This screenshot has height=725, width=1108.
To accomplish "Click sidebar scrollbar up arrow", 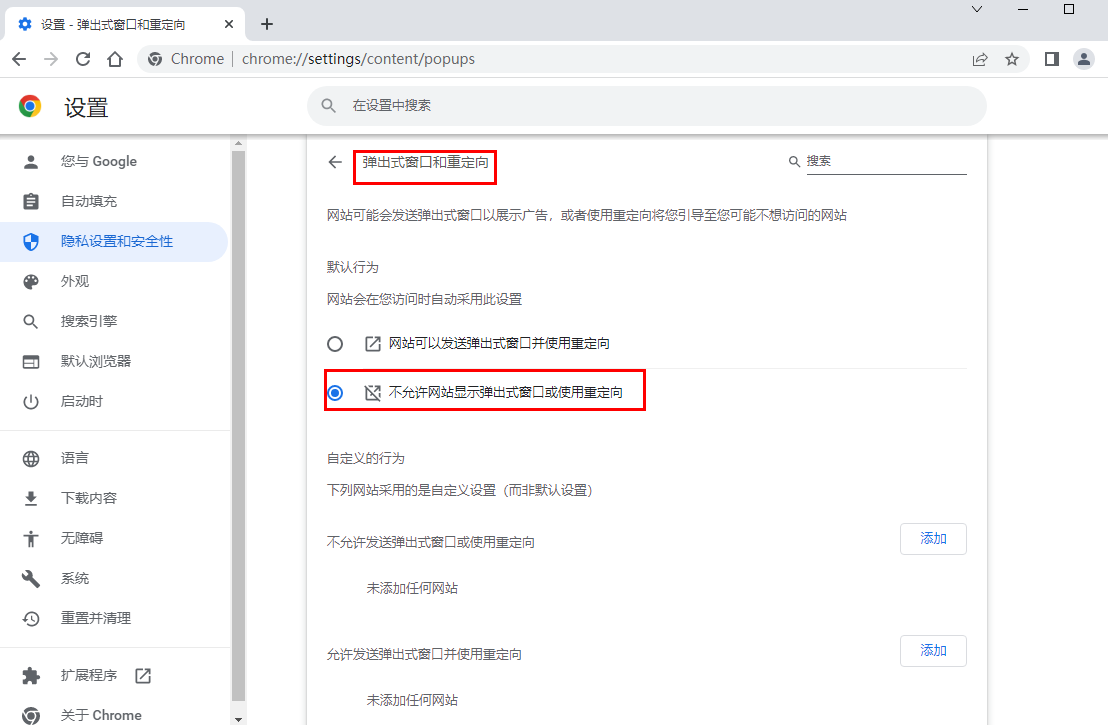I will [238, 143].
